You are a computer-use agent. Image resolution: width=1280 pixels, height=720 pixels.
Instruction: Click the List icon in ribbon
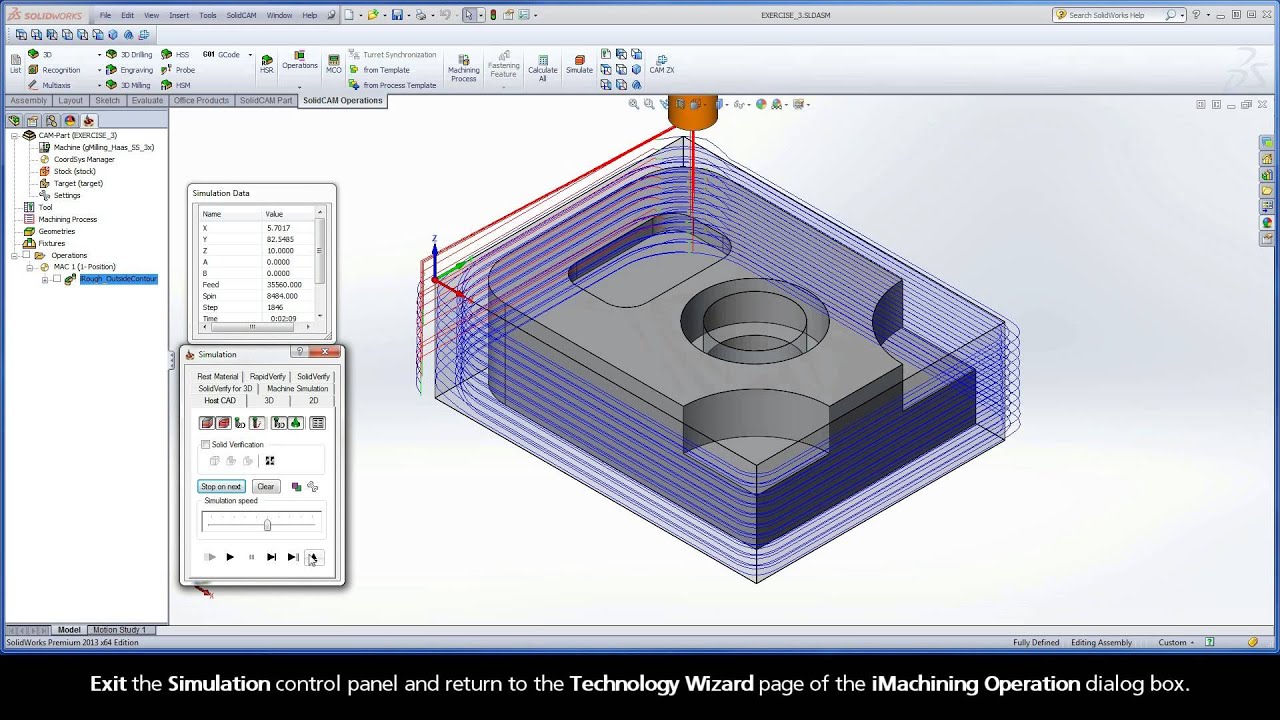coord(15,64)
